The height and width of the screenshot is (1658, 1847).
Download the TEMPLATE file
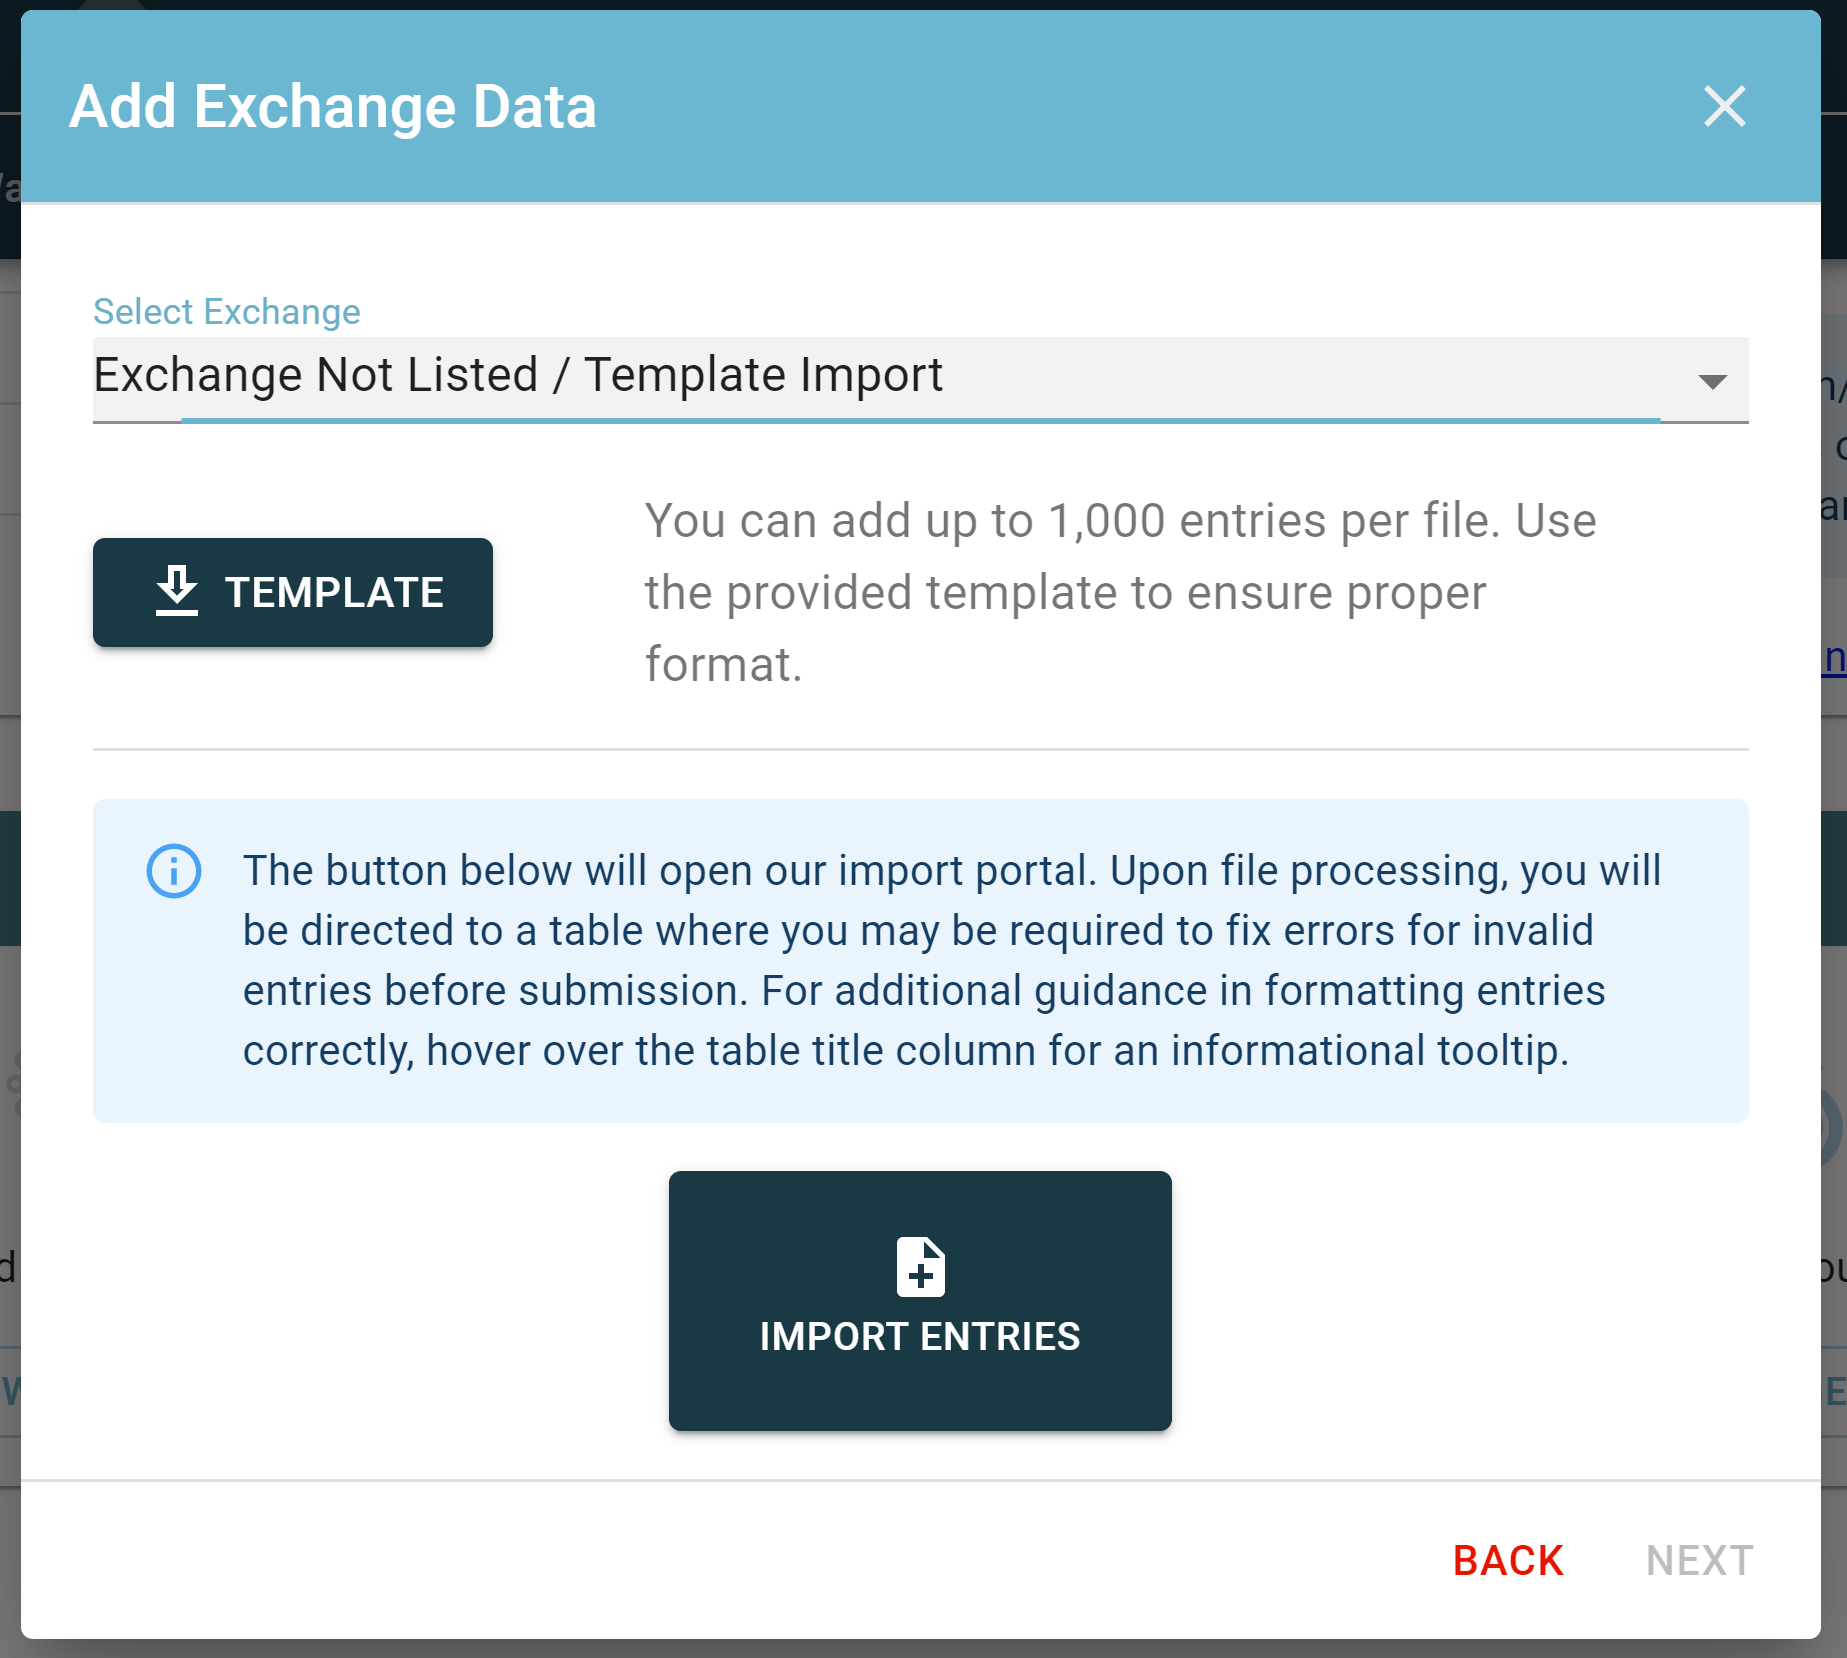tap(293, 592)
